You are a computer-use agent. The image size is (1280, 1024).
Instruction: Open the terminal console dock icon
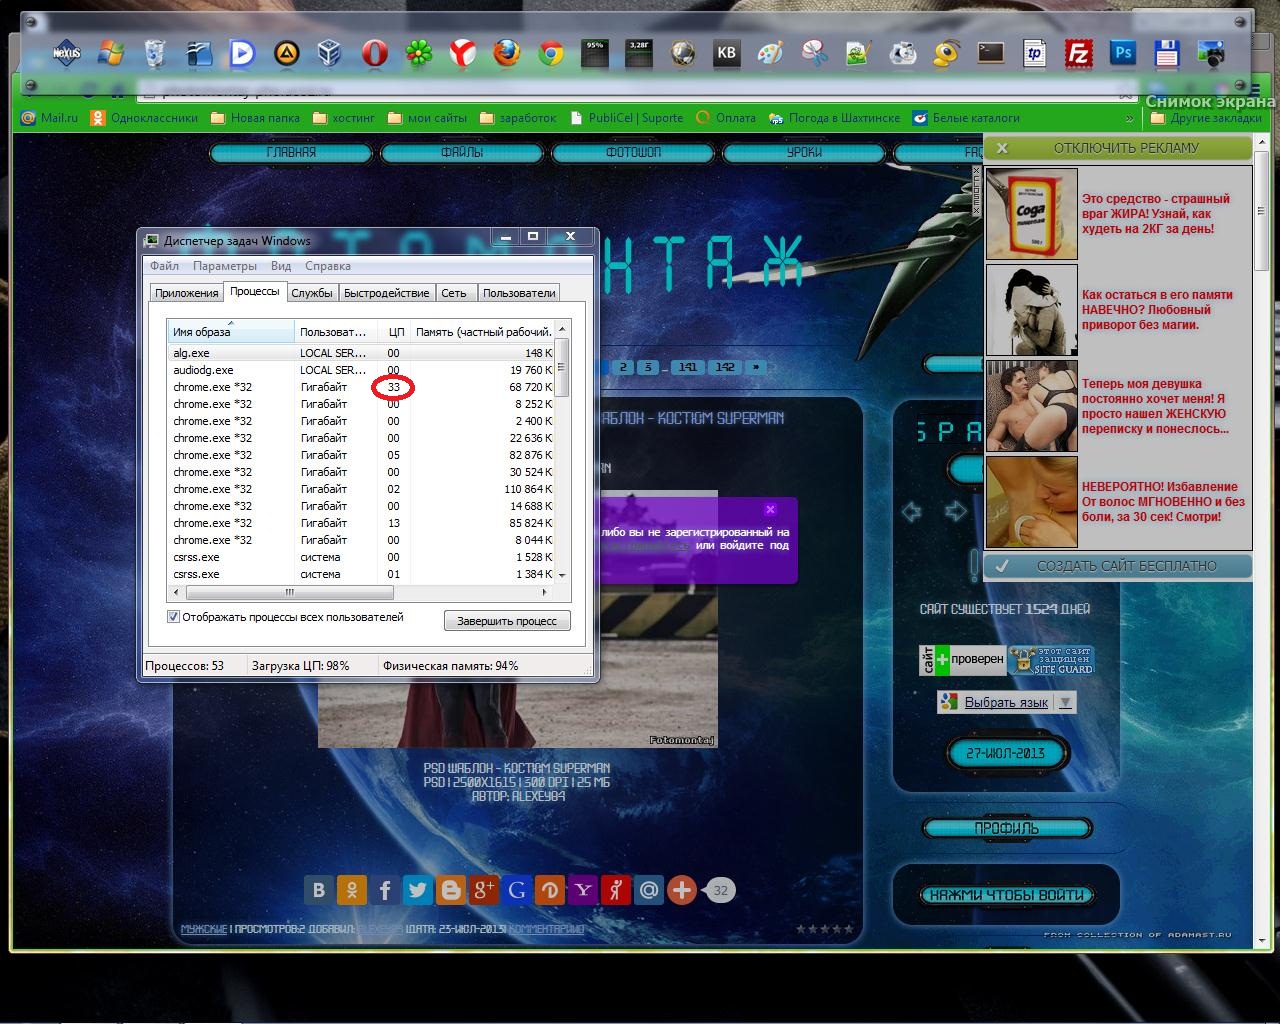(x=990, y=53)
